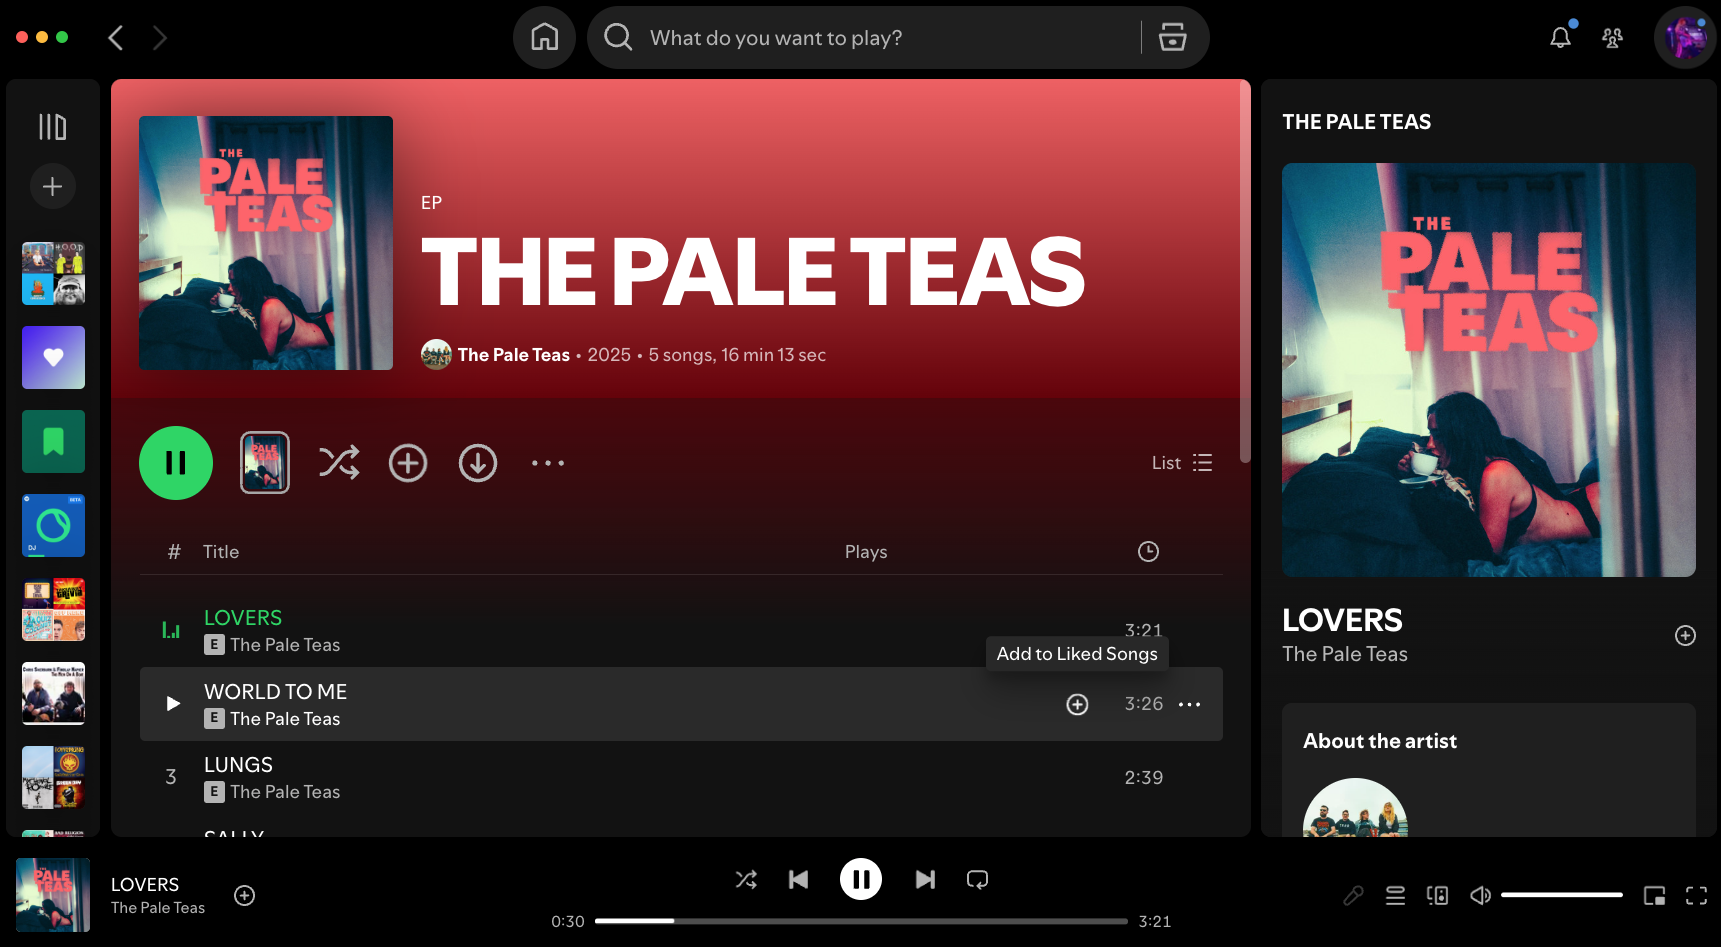
Task: Save EP to Your Library
Action: 408,463
